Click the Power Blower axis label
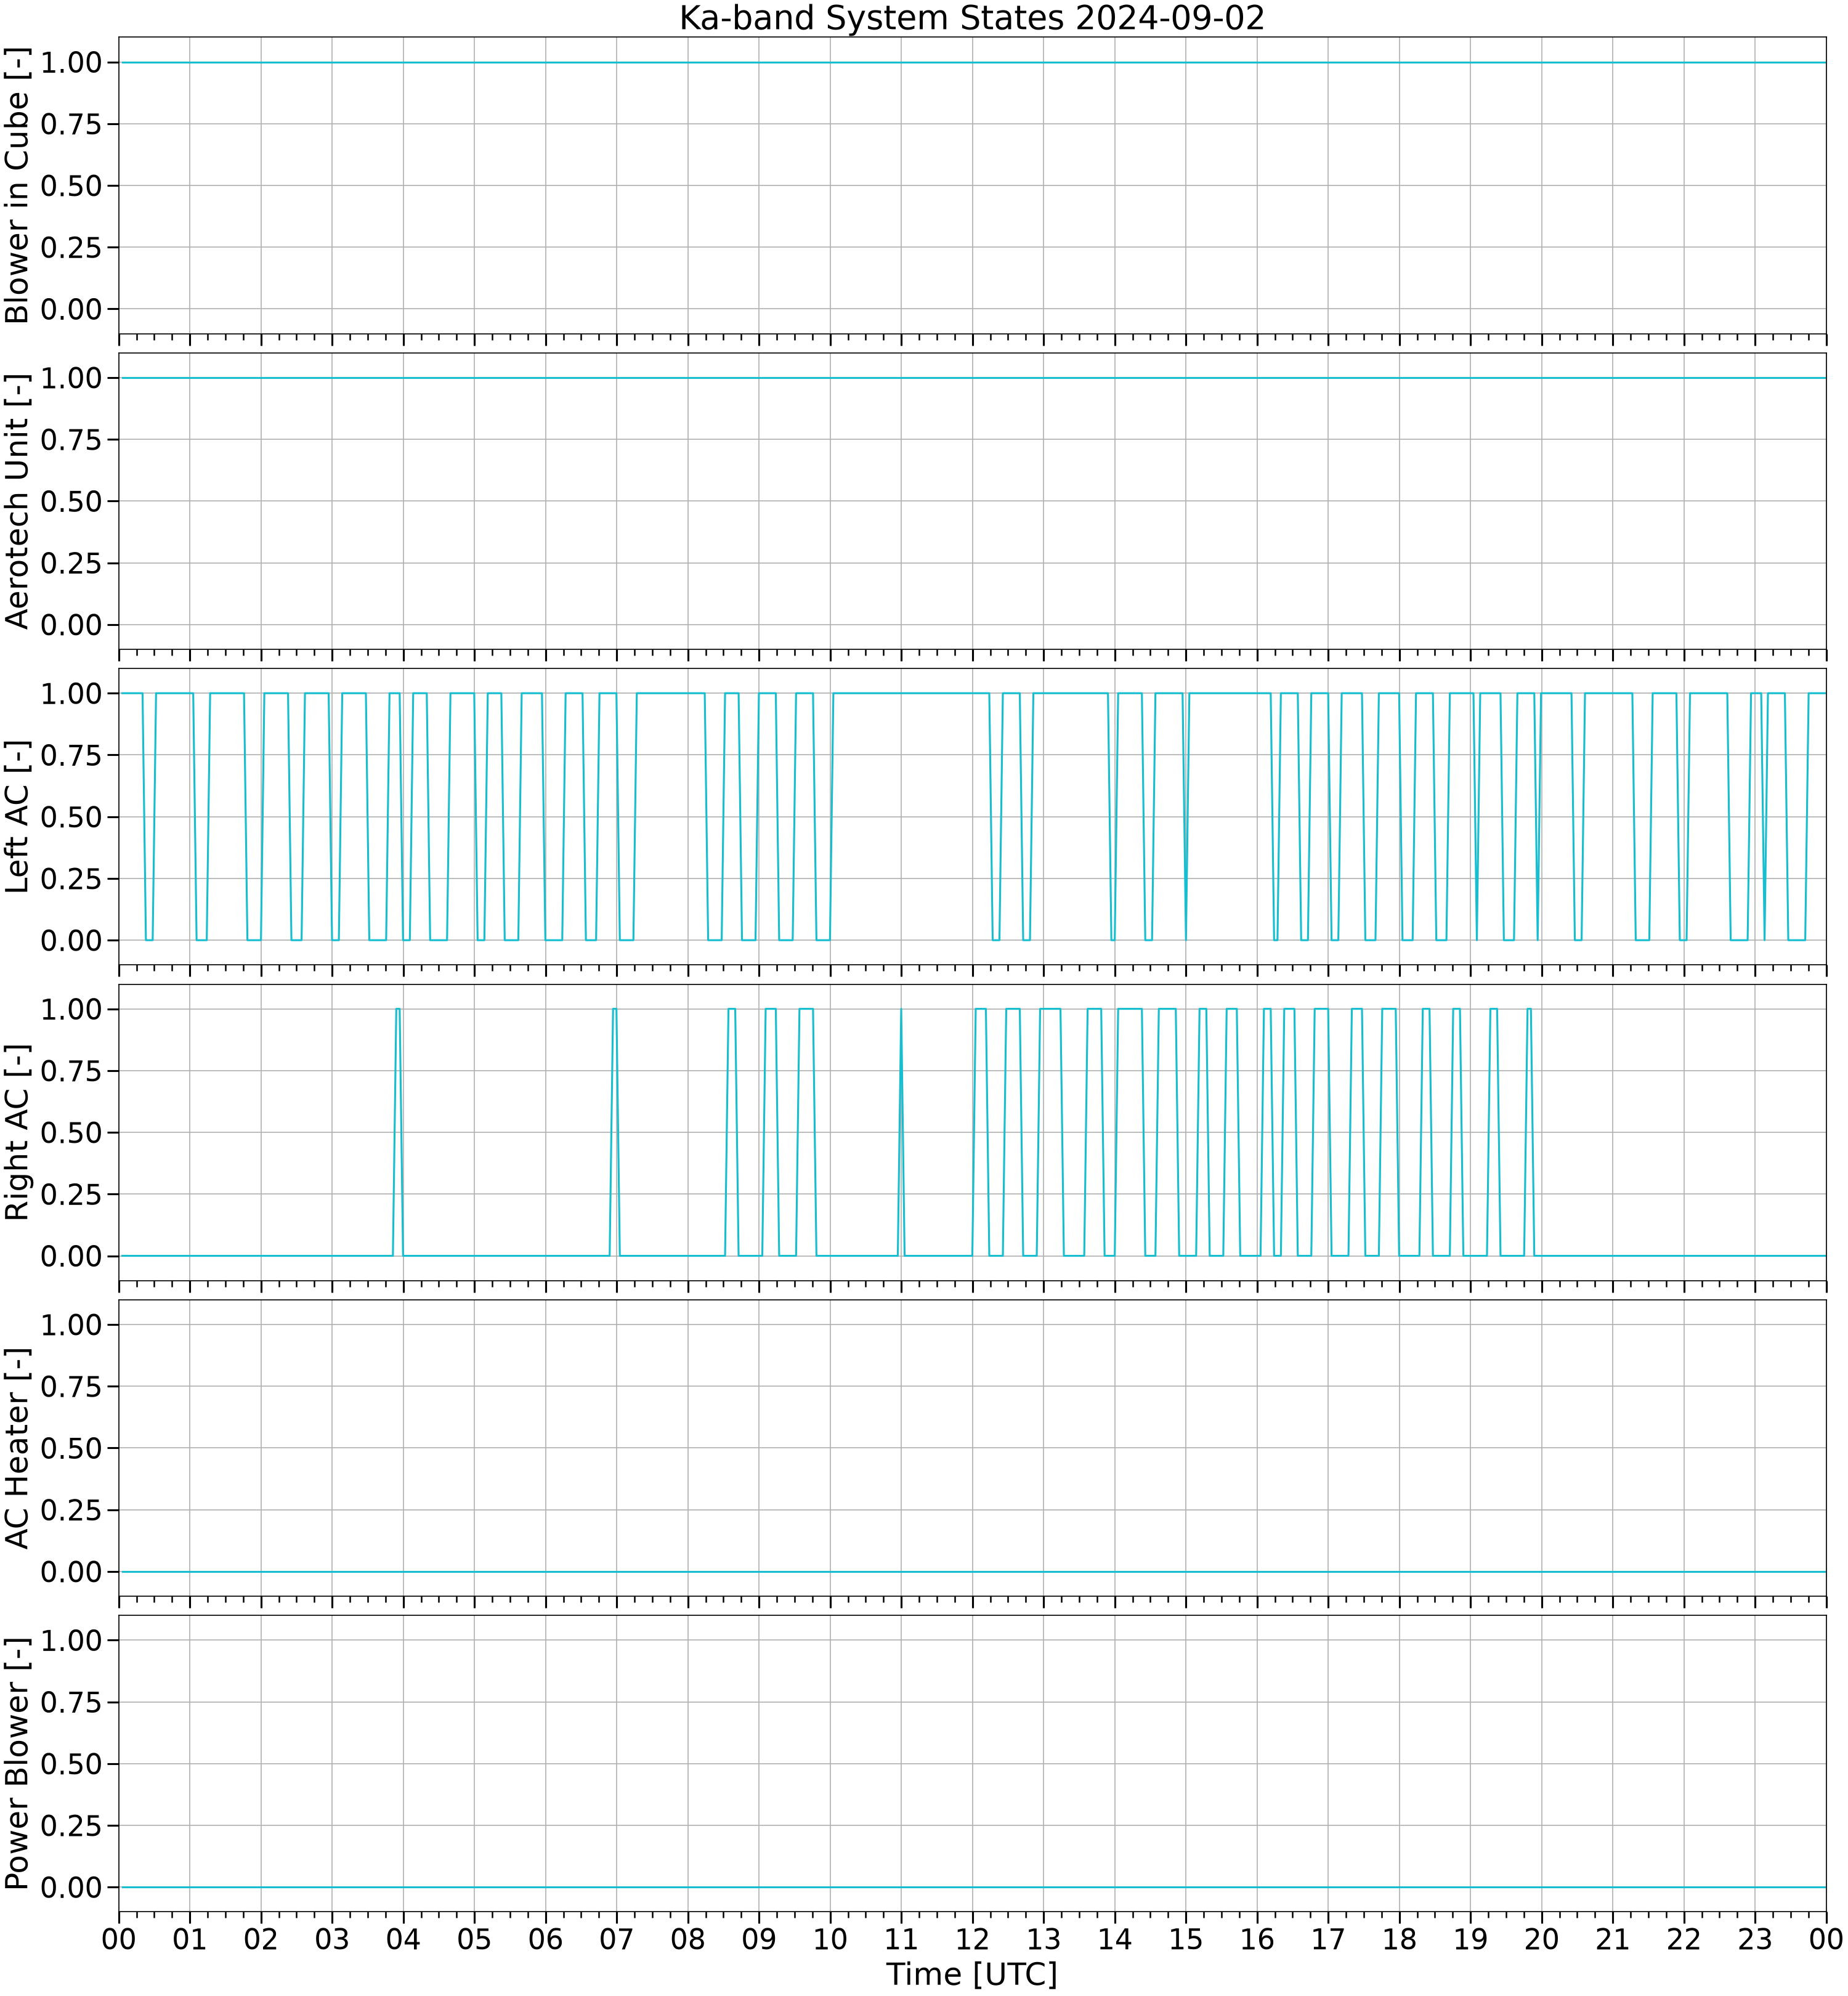This screenshot has height=1996, width=1848. click(x=17, y=1764)
